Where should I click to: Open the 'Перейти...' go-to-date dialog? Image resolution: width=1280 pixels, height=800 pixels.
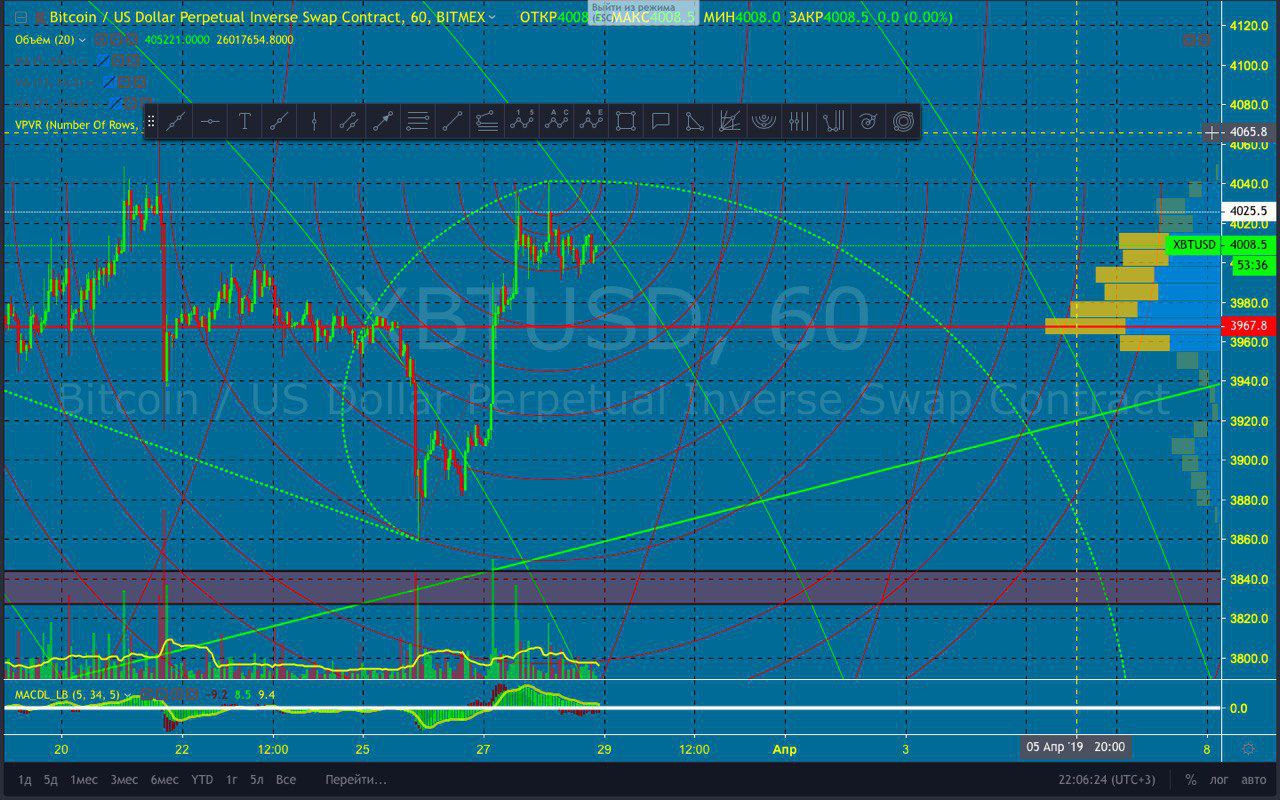click(x=356, y=780)
